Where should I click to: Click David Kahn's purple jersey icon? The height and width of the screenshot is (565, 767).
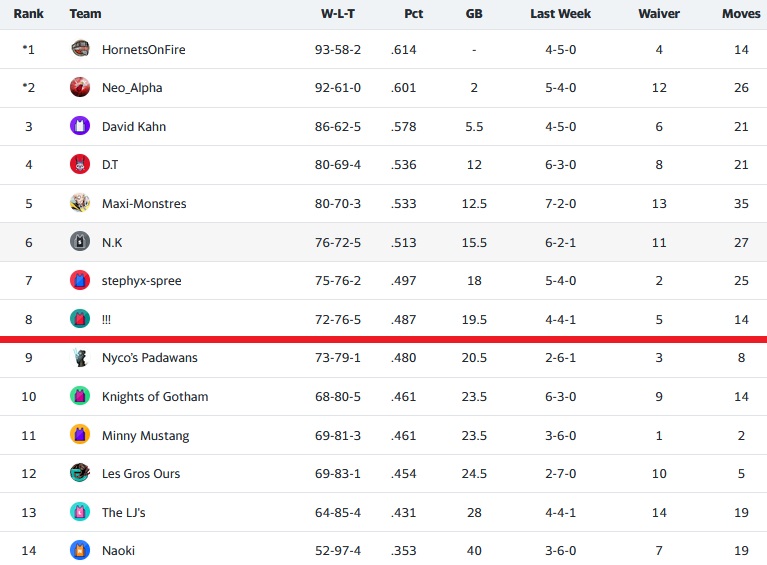coord(80,126)
